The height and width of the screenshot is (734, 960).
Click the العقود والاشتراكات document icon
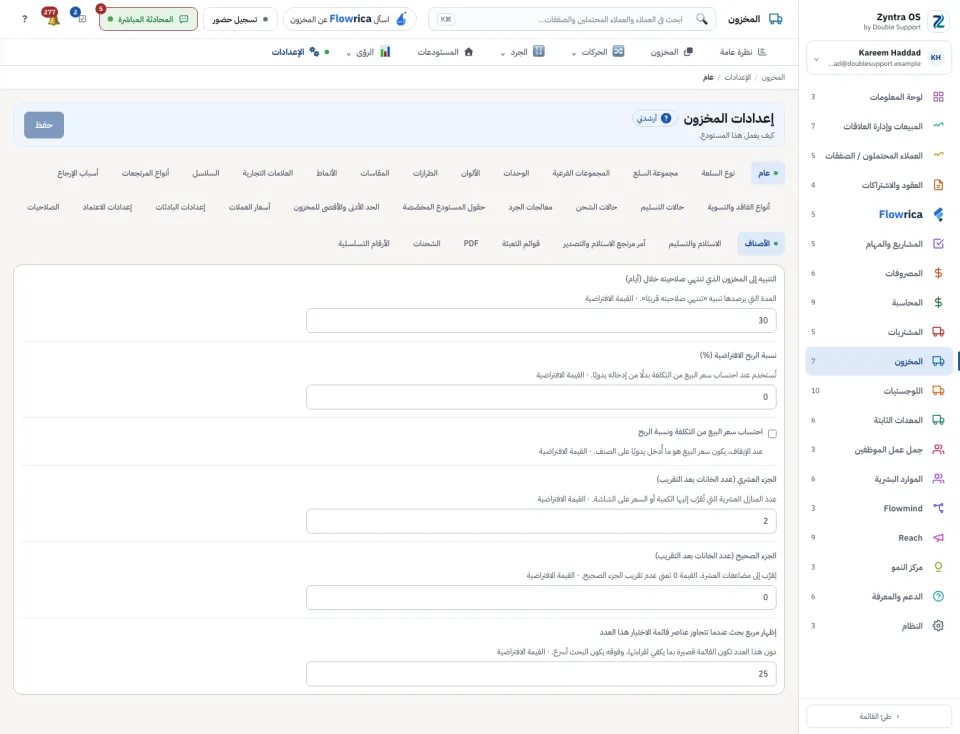[x=938, y=185]
